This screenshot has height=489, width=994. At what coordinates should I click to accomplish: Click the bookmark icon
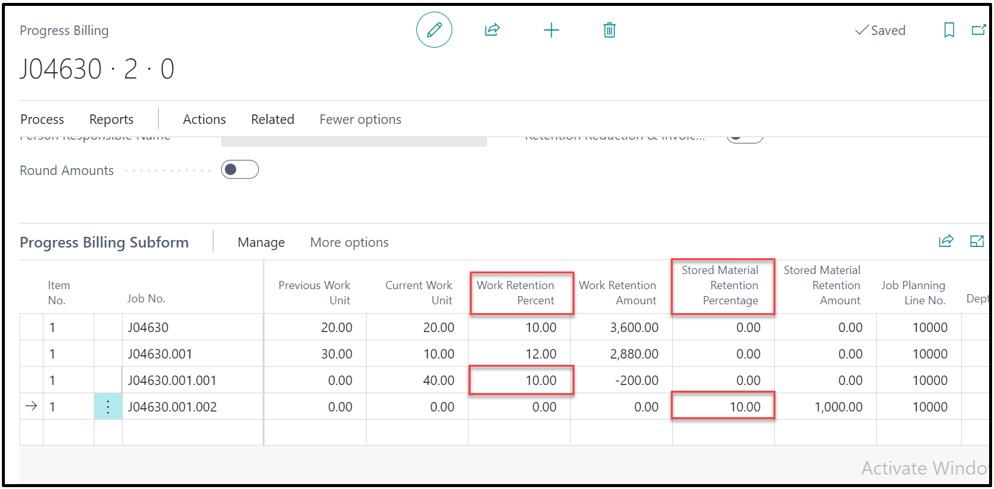[949, 30]
